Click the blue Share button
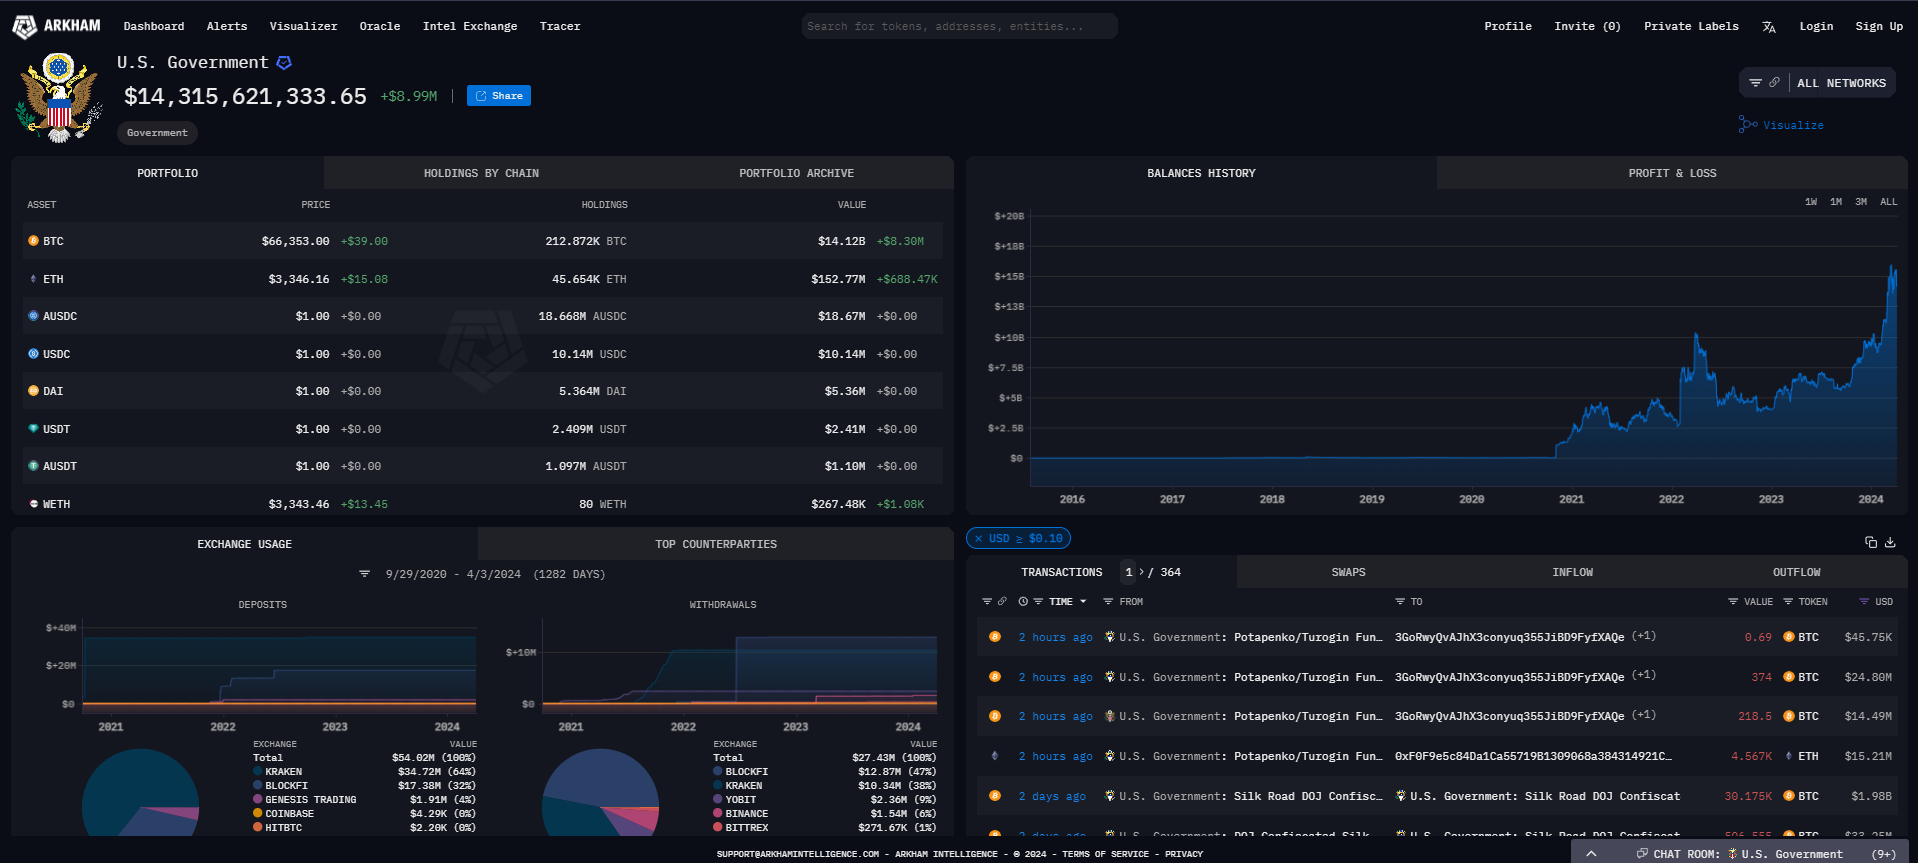 click(x=498, y=96)
